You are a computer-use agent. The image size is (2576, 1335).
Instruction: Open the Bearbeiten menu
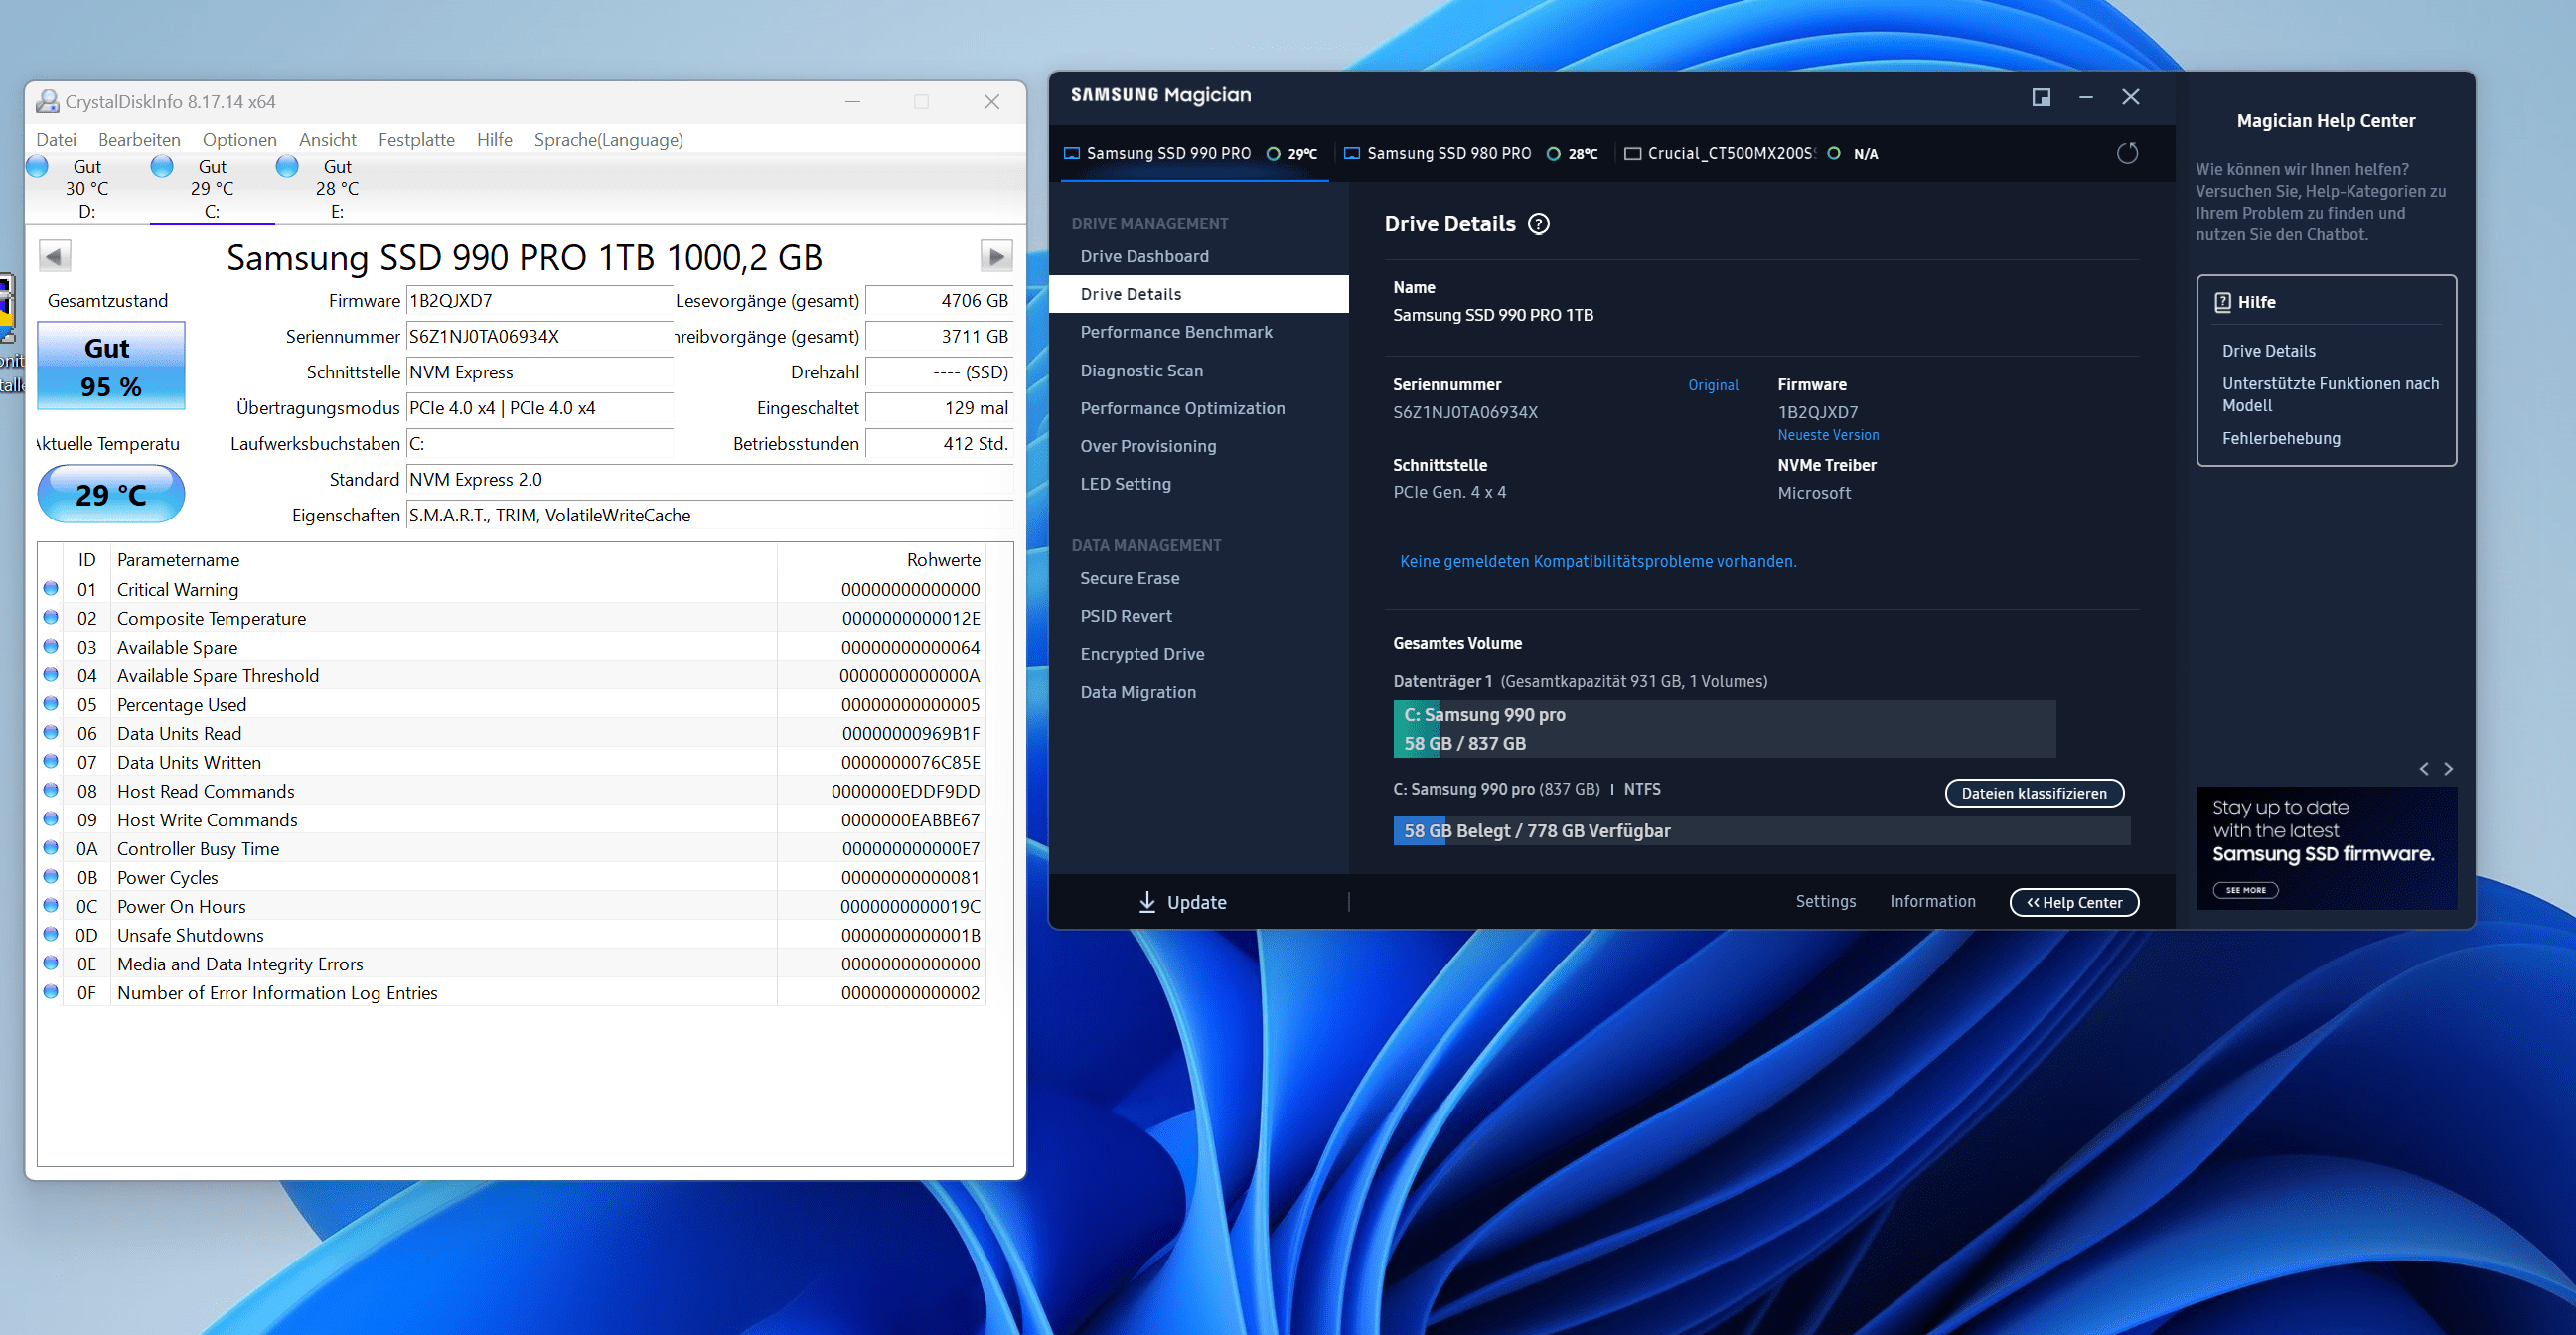coord(139,140)
